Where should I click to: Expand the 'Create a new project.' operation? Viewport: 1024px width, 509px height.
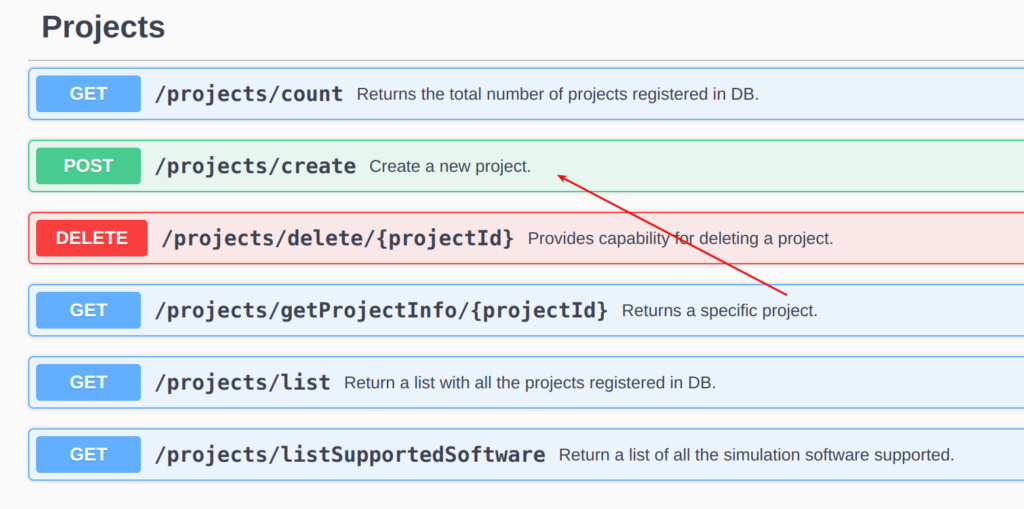[x=526, y=166]
